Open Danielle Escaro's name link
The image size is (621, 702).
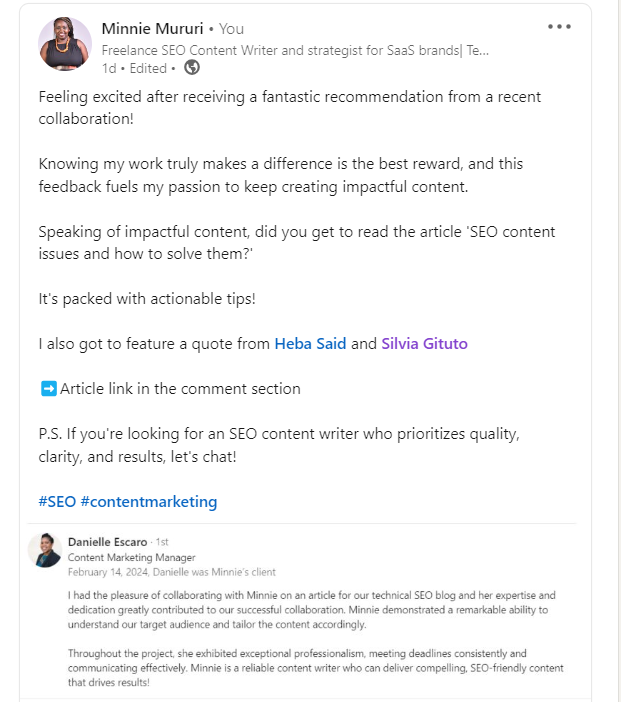pos(107,542)
